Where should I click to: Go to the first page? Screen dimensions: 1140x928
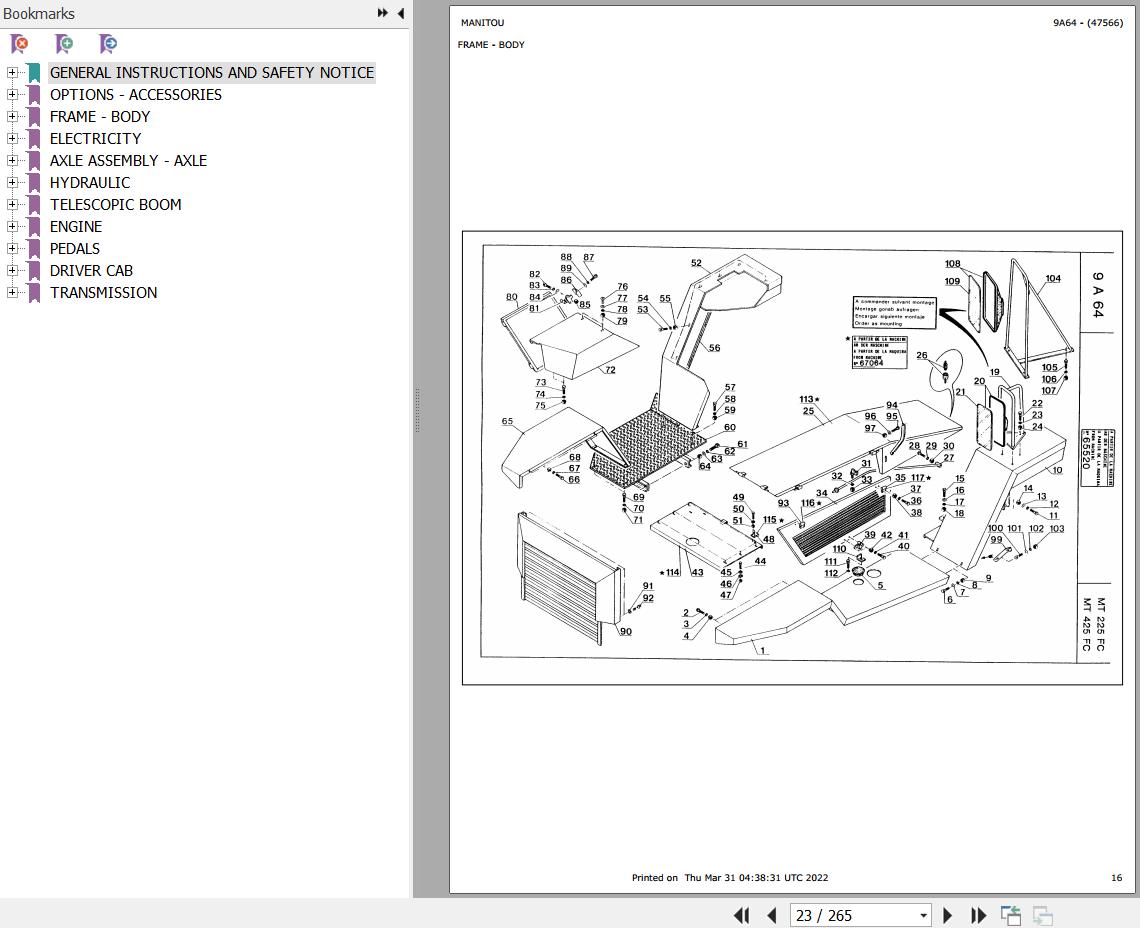[x=741, y=916]
